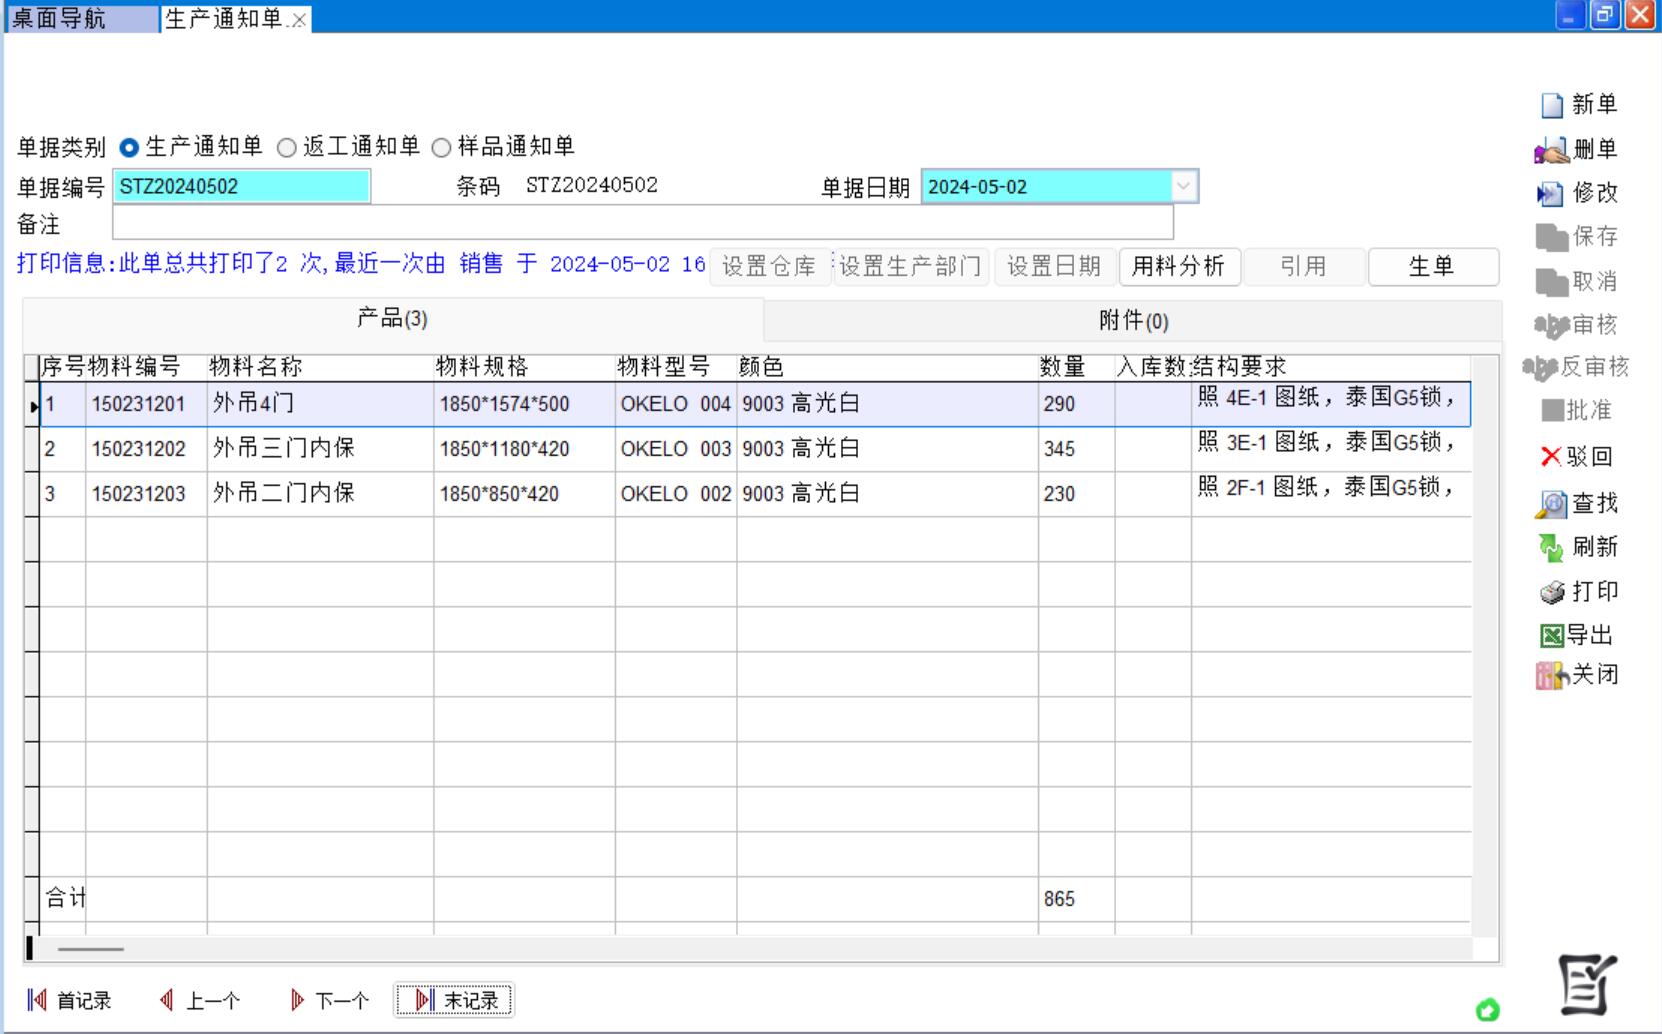Click the 驳回 red X icon
Viewport: 1662px width, 1034px height.
tap(1551, 457)
